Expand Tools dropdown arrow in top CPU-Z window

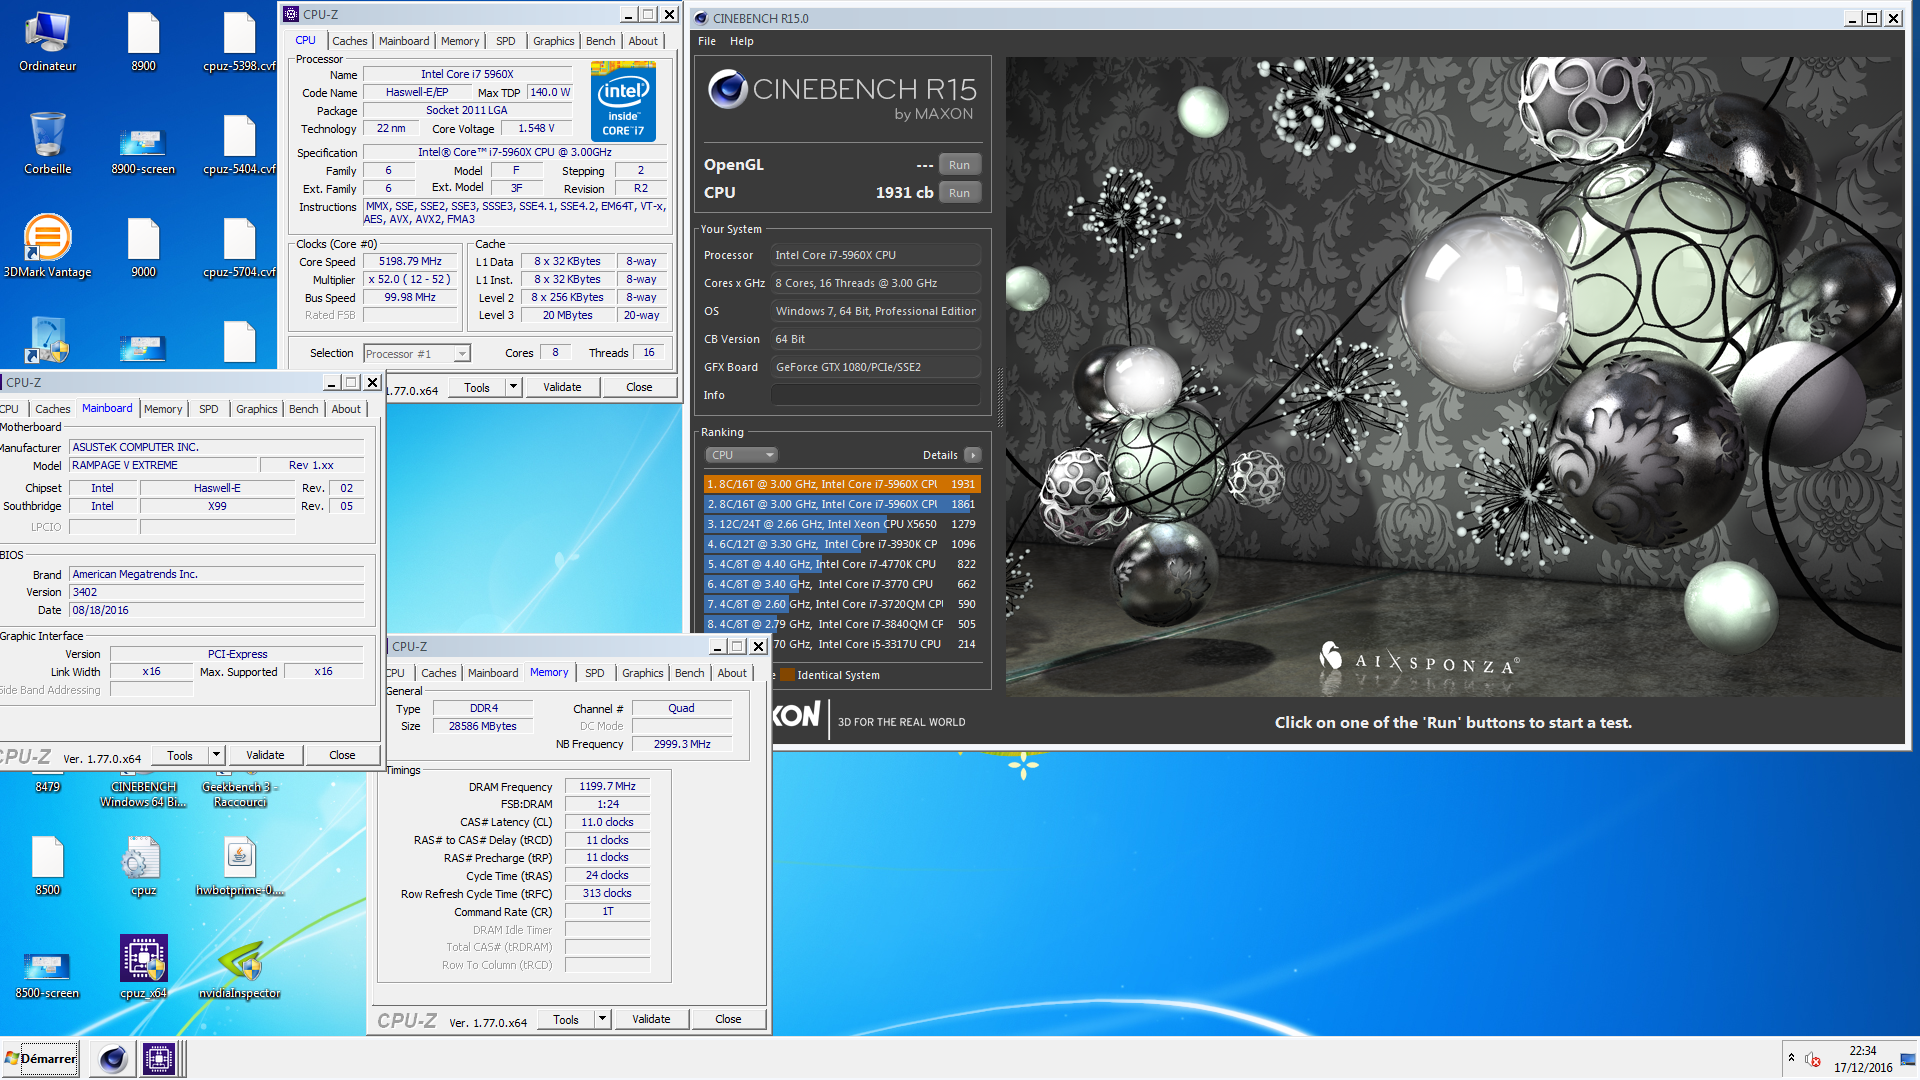pos(513,387)
